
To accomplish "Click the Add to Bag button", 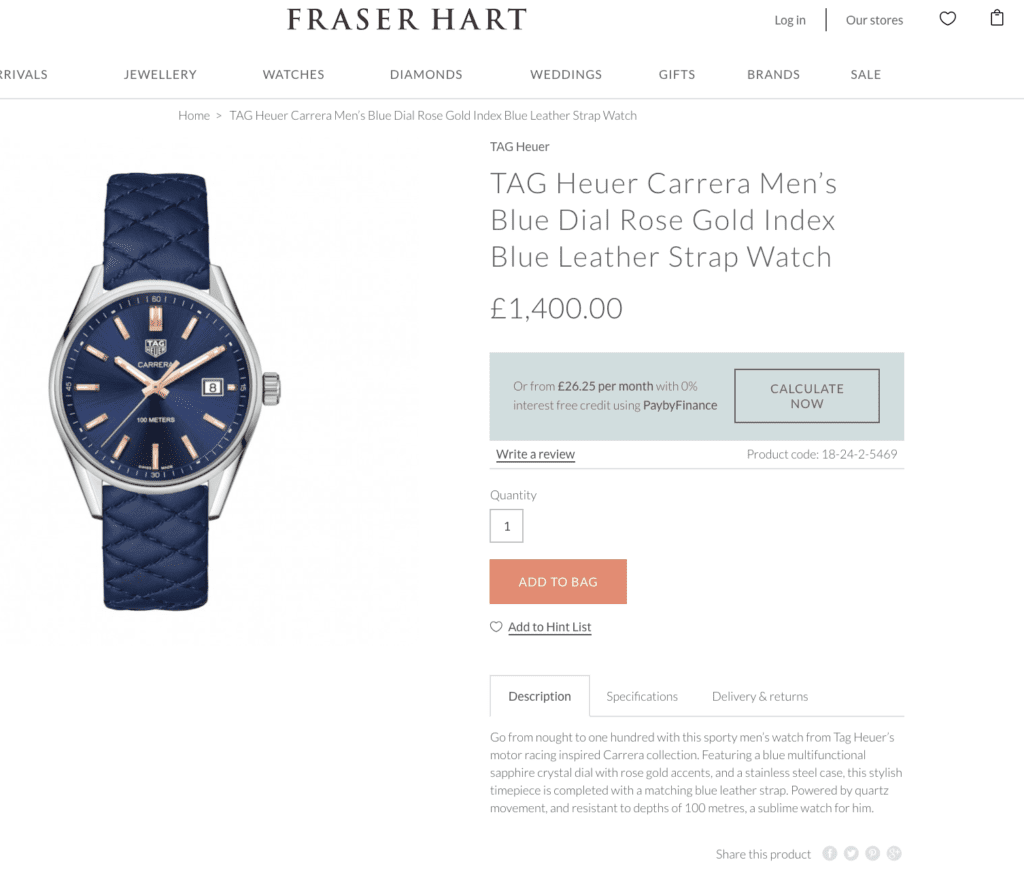I will click(558, 581).
